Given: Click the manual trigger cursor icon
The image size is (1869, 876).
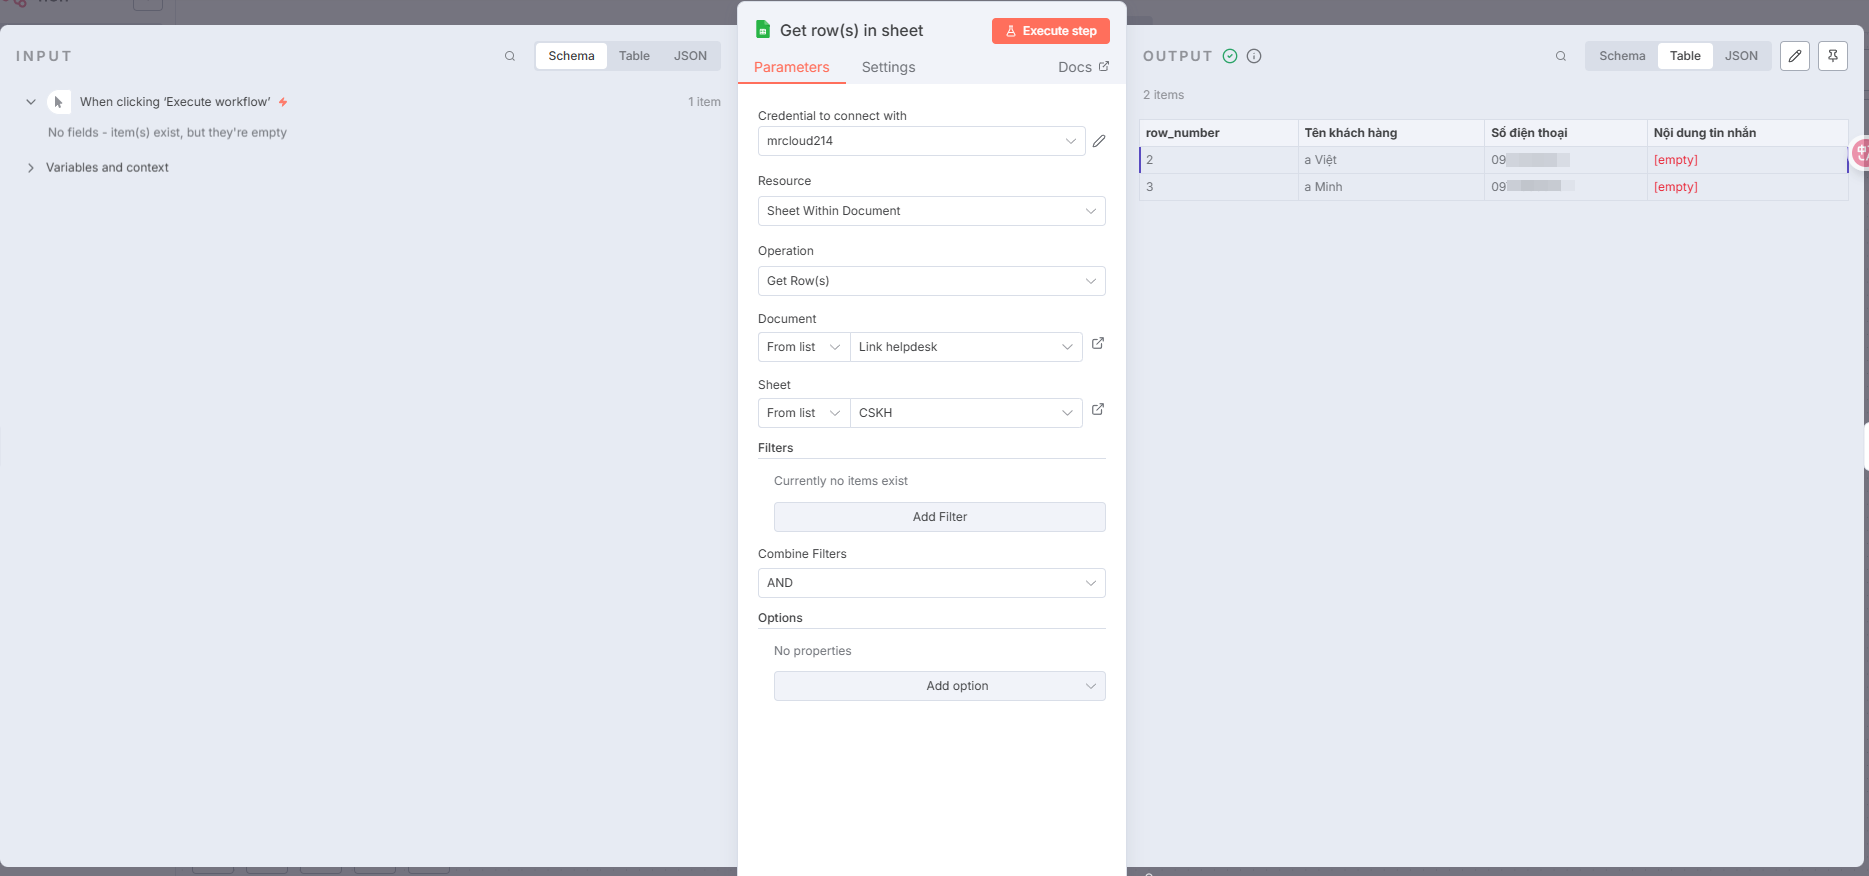Looking at the screenshot, I should pyautogui.click(x=59, y=102).
